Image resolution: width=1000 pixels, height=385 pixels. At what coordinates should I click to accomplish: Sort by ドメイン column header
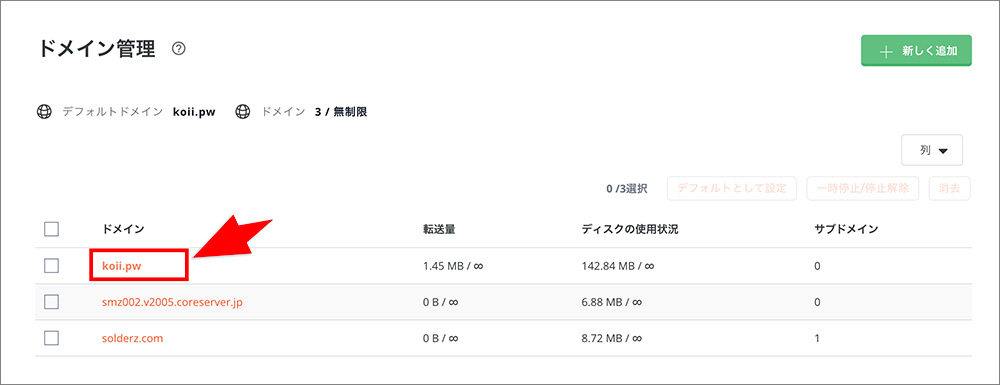click(x=123, y=229)
